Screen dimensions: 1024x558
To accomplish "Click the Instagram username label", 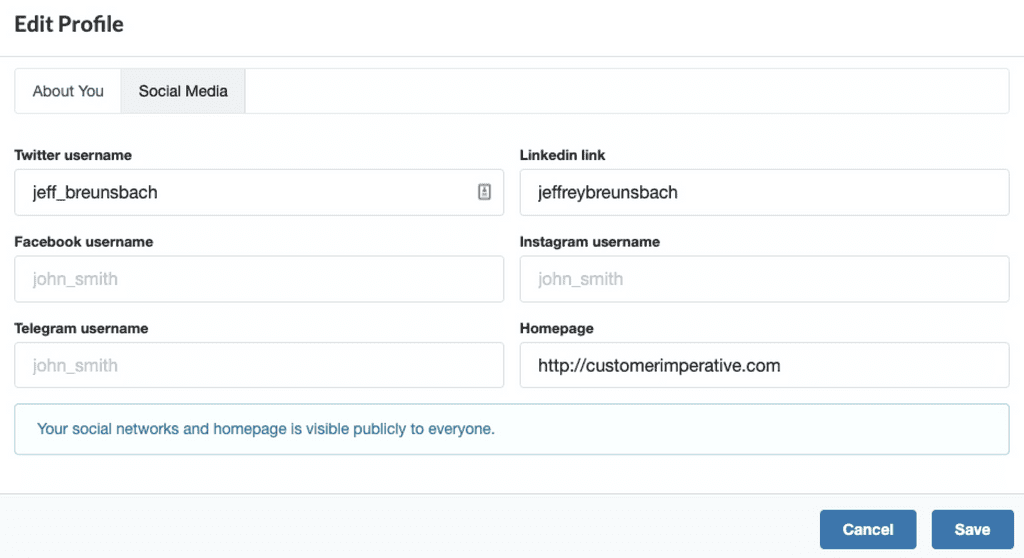I will 590,242.
